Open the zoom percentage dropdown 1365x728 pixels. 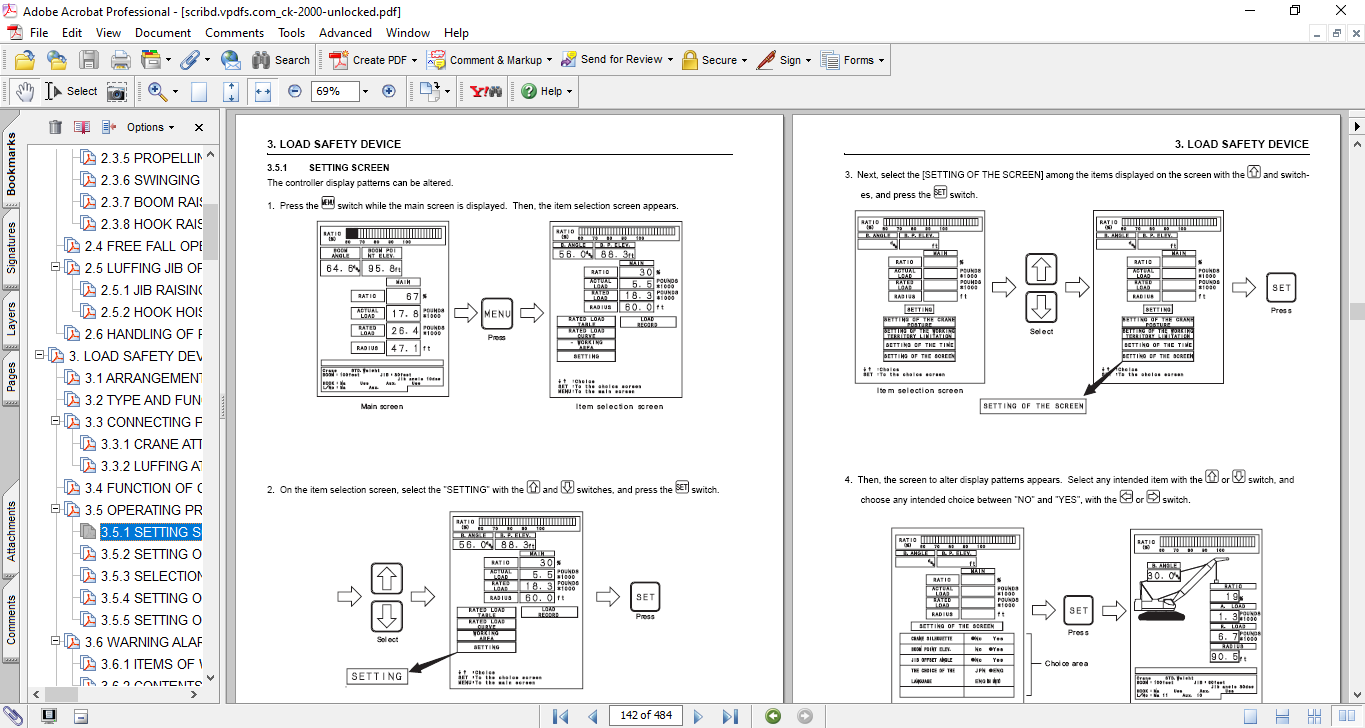point(365,91)
